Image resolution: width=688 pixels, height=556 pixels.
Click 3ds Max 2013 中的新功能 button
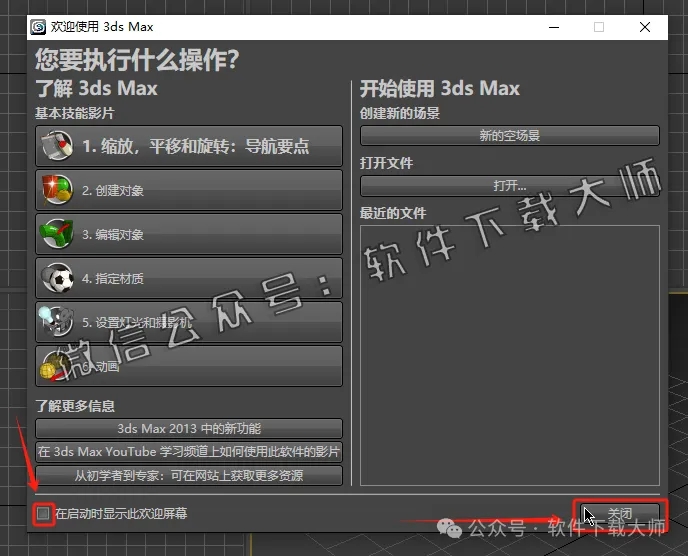click(x=189, y=428)
